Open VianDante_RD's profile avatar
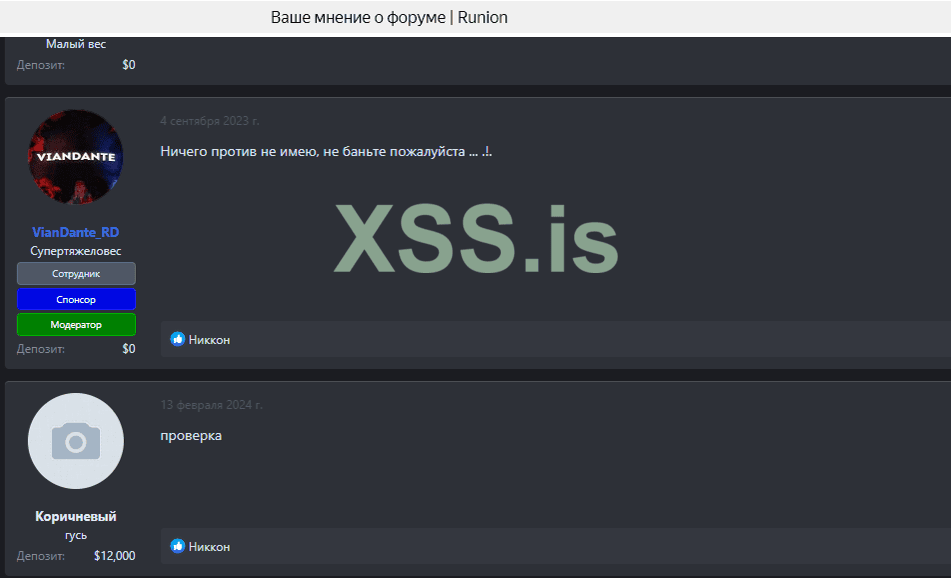The height and width of the screenshot is (578, 951). [76, 157]
